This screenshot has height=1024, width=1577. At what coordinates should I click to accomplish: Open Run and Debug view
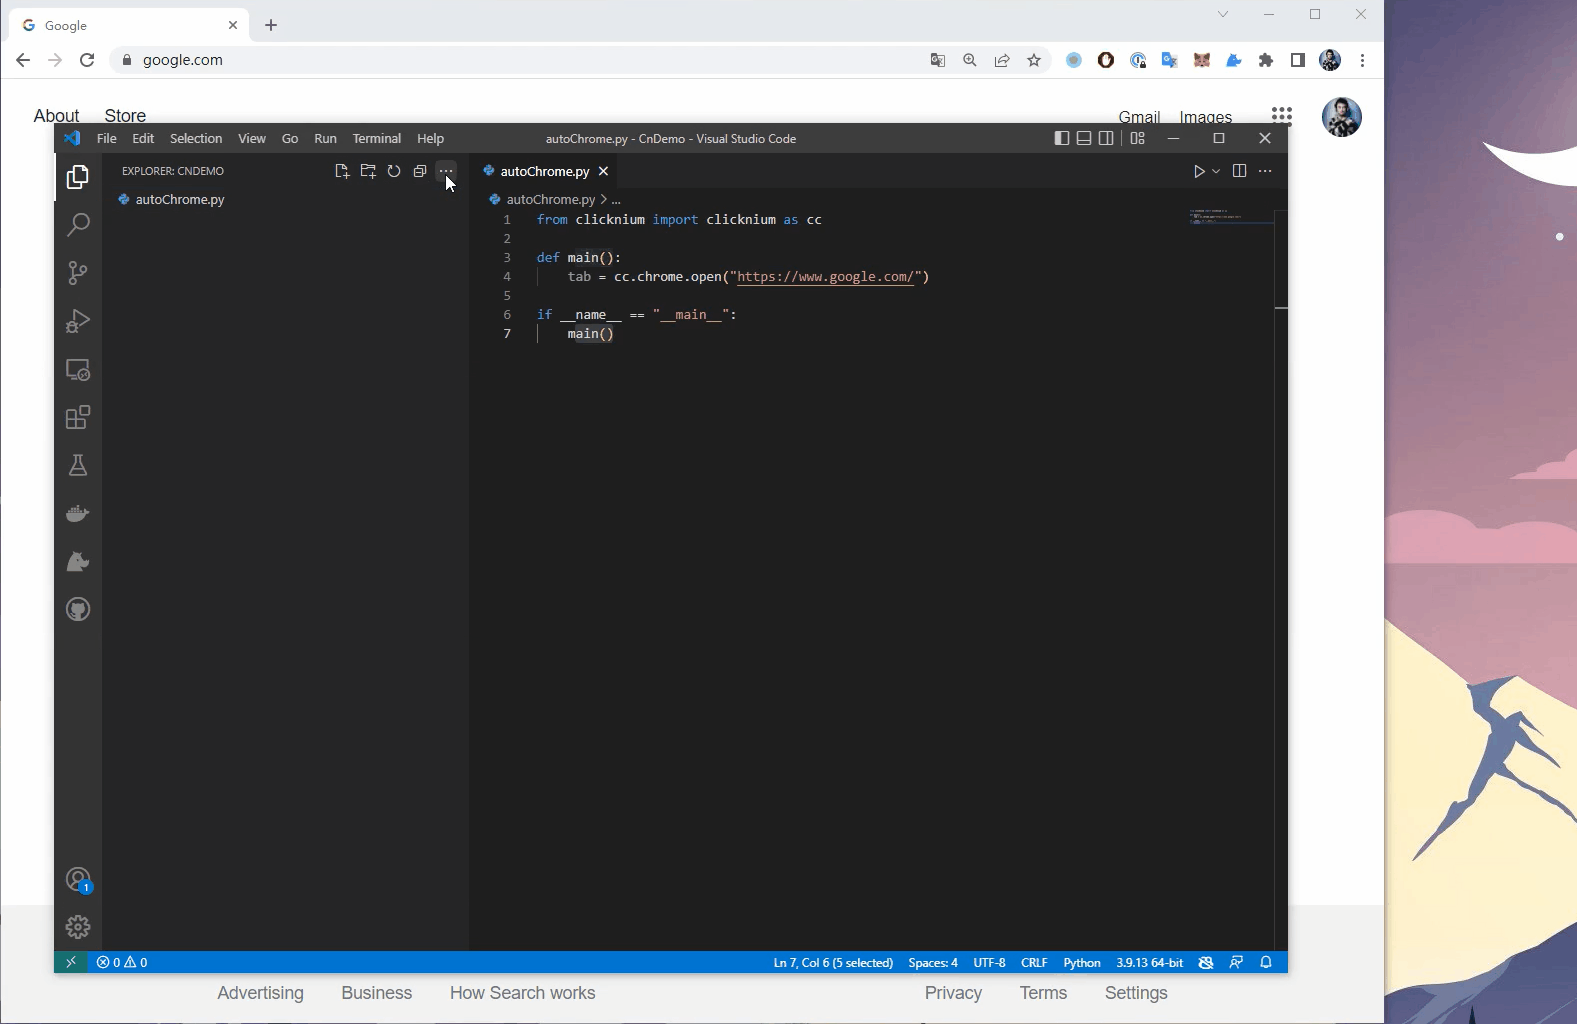pyautogui.click(x=78, y=321)
